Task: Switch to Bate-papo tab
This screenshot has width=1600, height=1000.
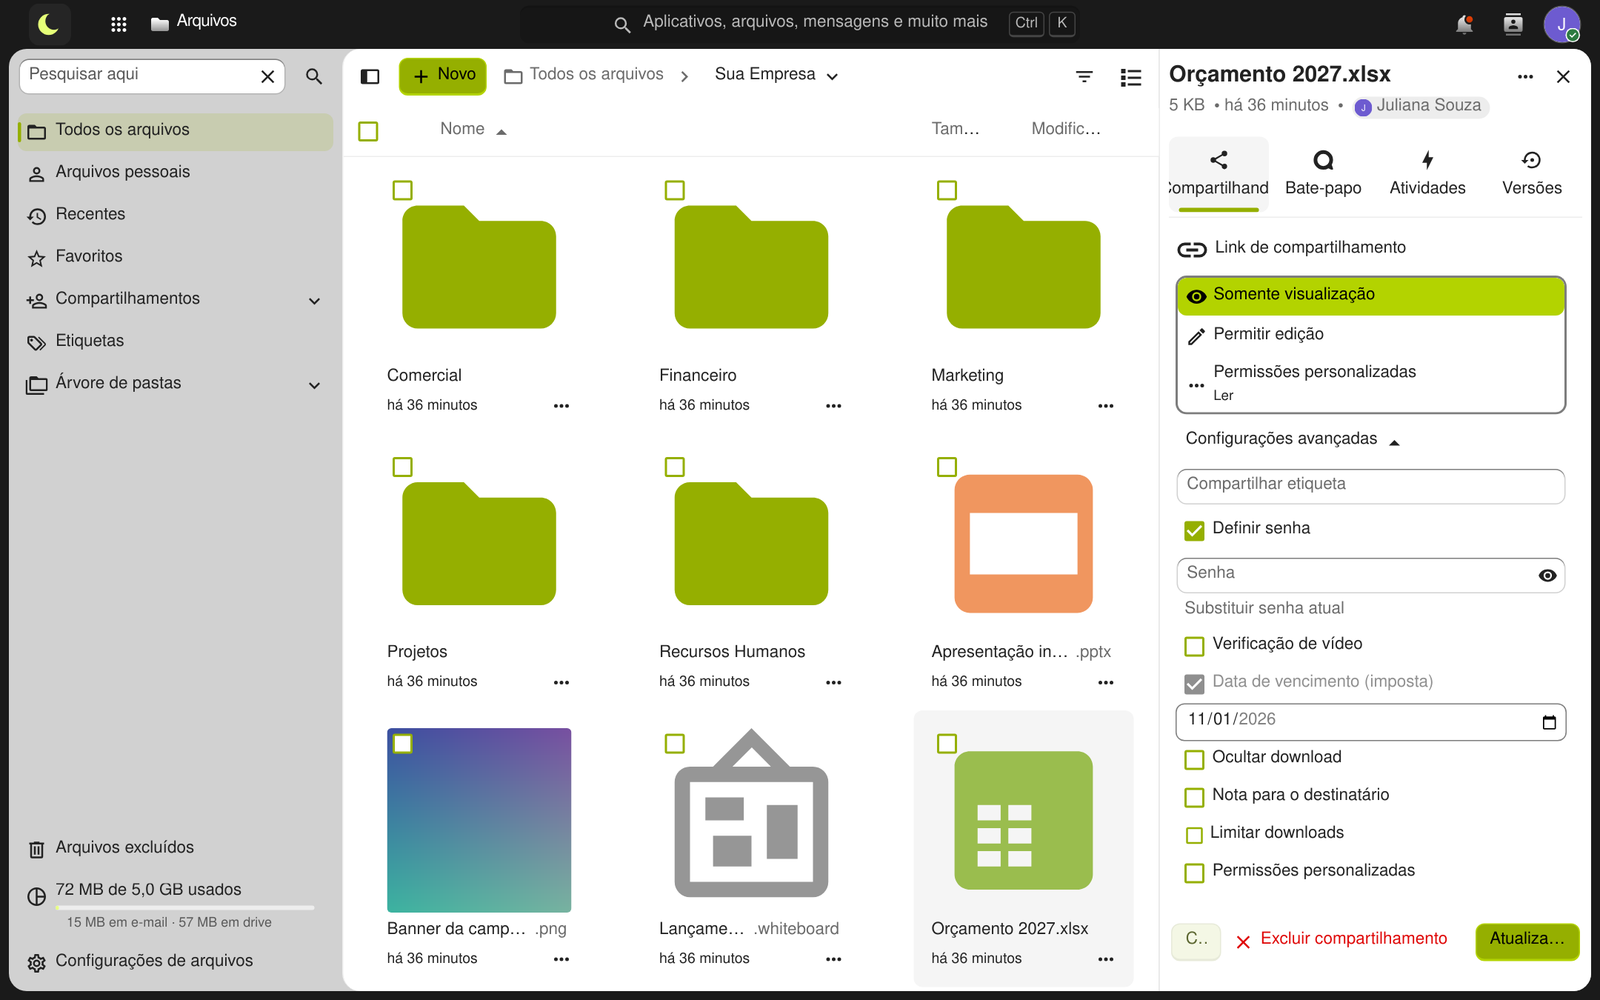Action: (1323, 173)
